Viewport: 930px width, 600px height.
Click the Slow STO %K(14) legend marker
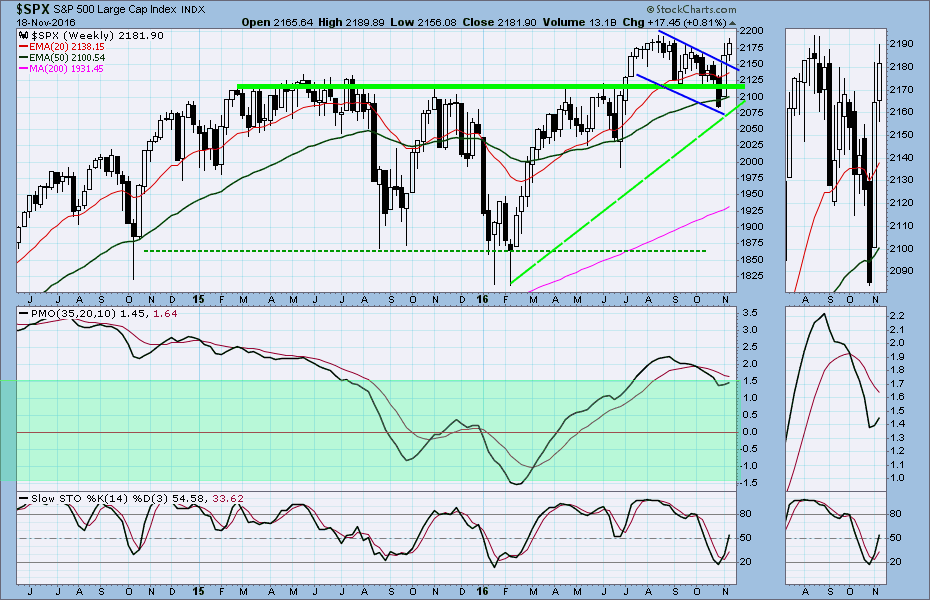pyautogui.click(x=25, y=498)
